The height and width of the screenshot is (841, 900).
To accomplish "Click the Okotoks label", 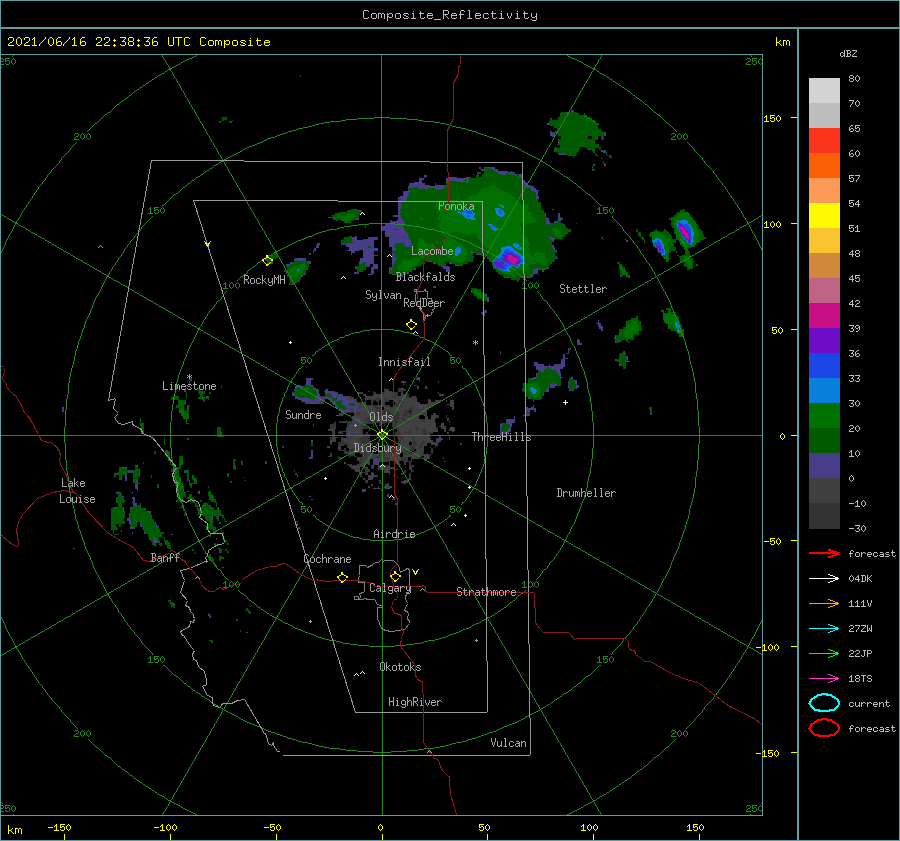I will click(401, 667).
